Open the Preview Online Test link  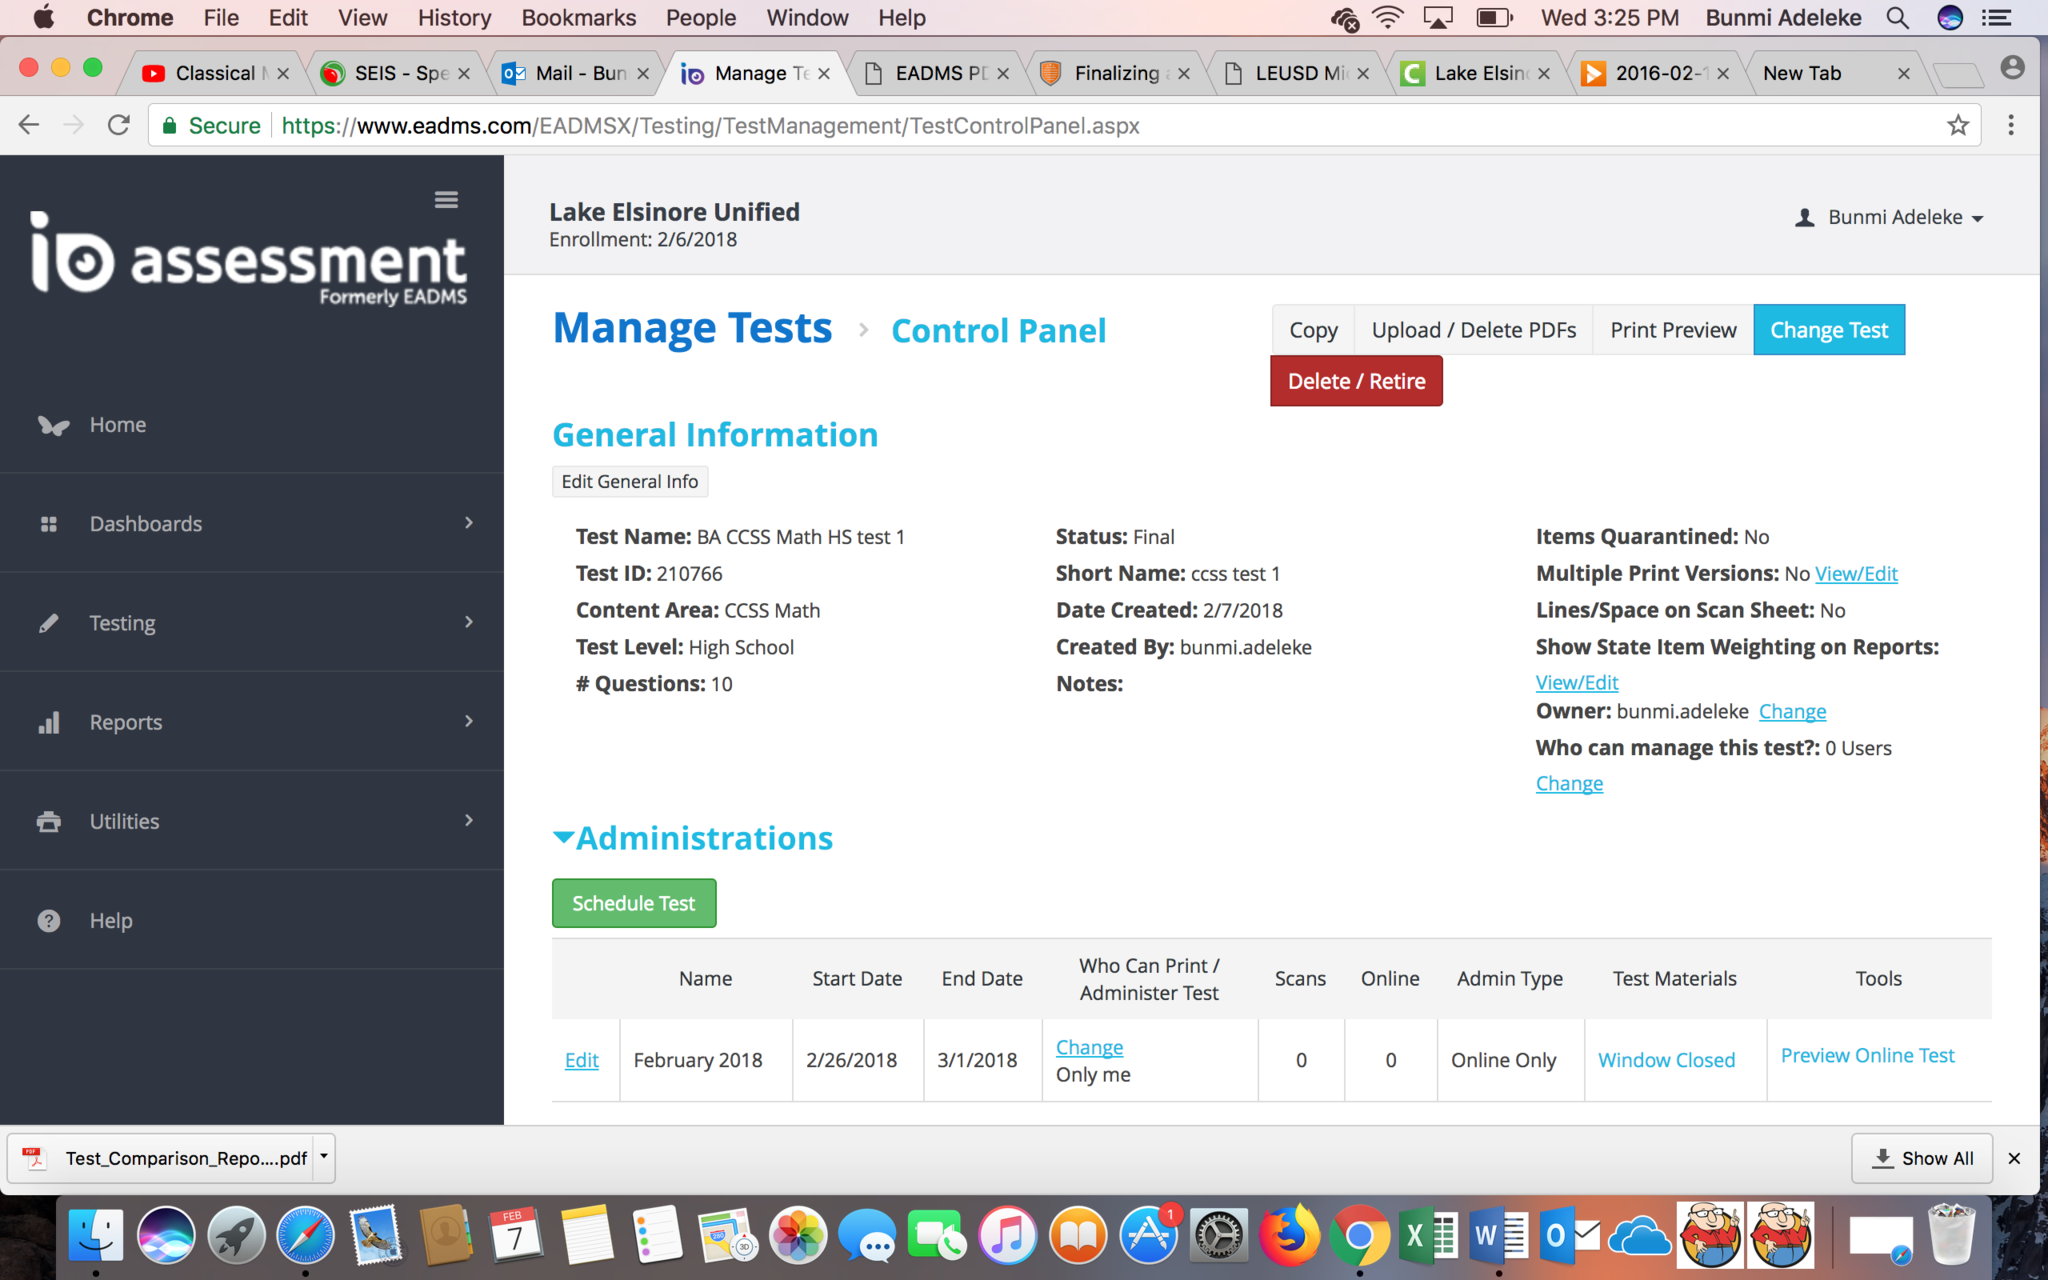[1867, 1055]
